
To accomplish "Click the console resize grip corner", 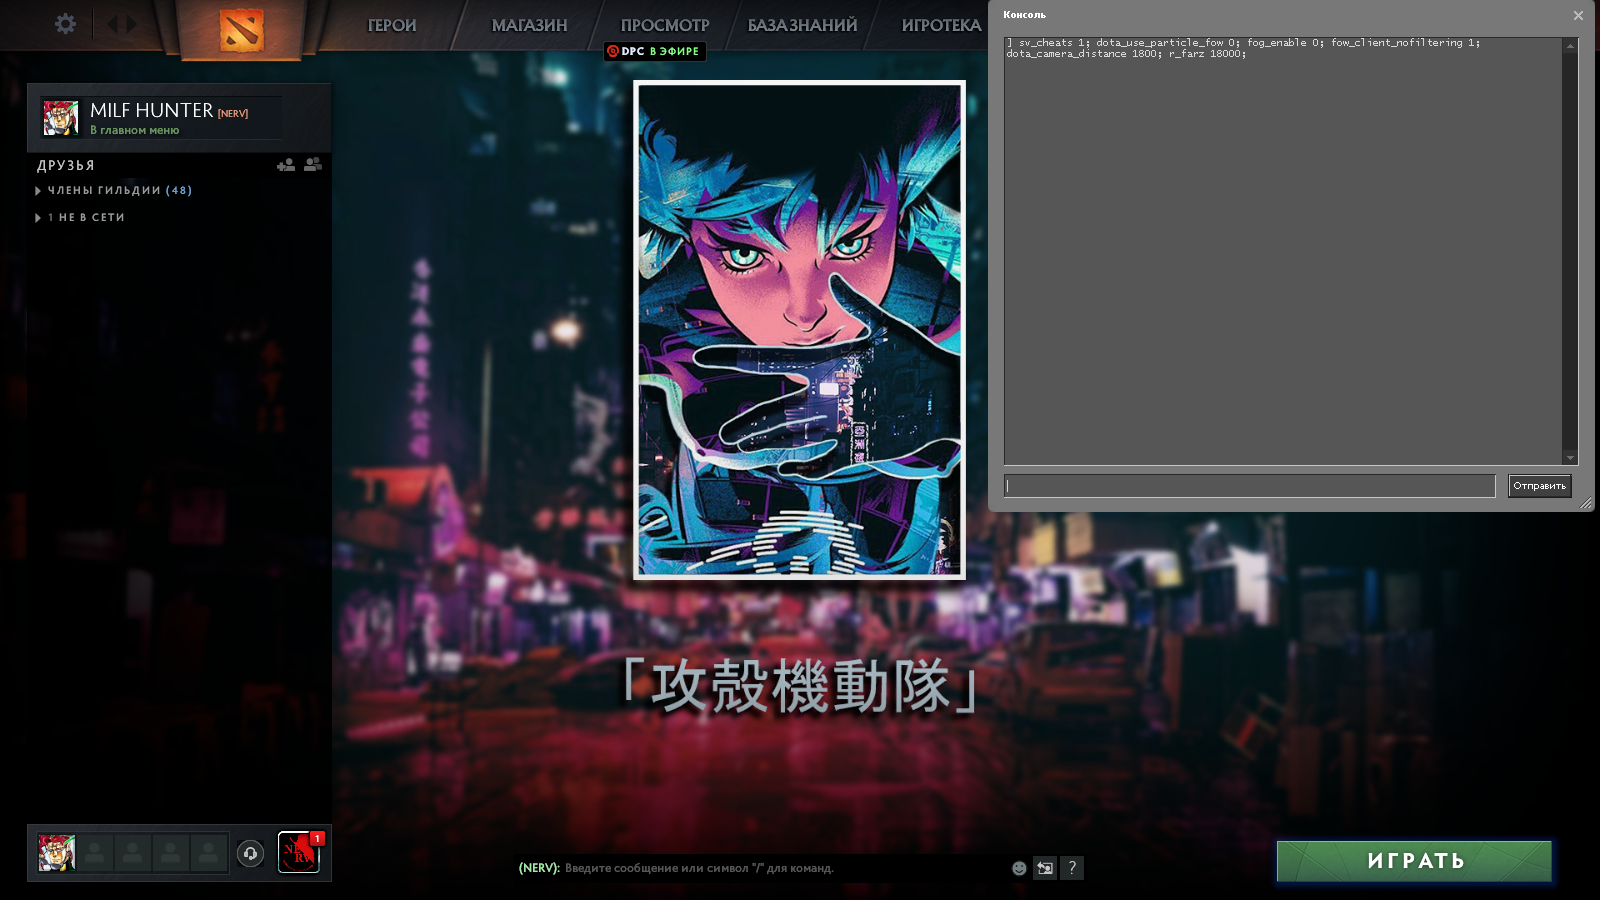I will coord(1586,503).
